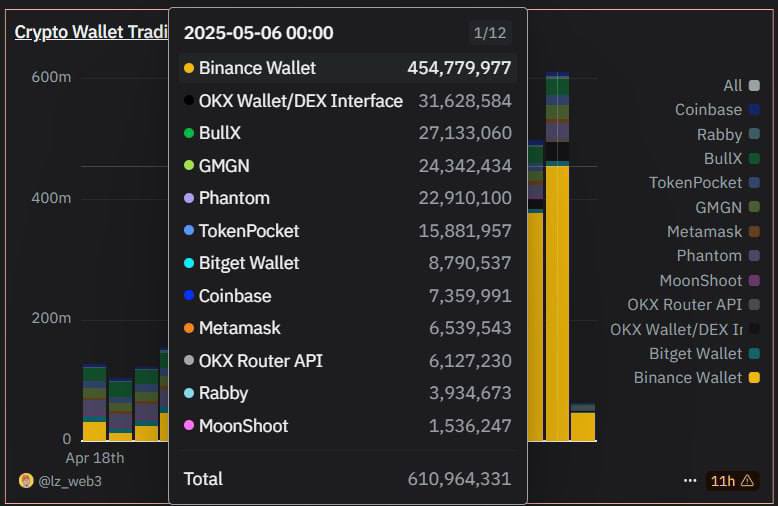The height and width of the screenshot is (506, 778).
Task: Toggle OKX Router API legend entry
Action: (x=693, y=305)
